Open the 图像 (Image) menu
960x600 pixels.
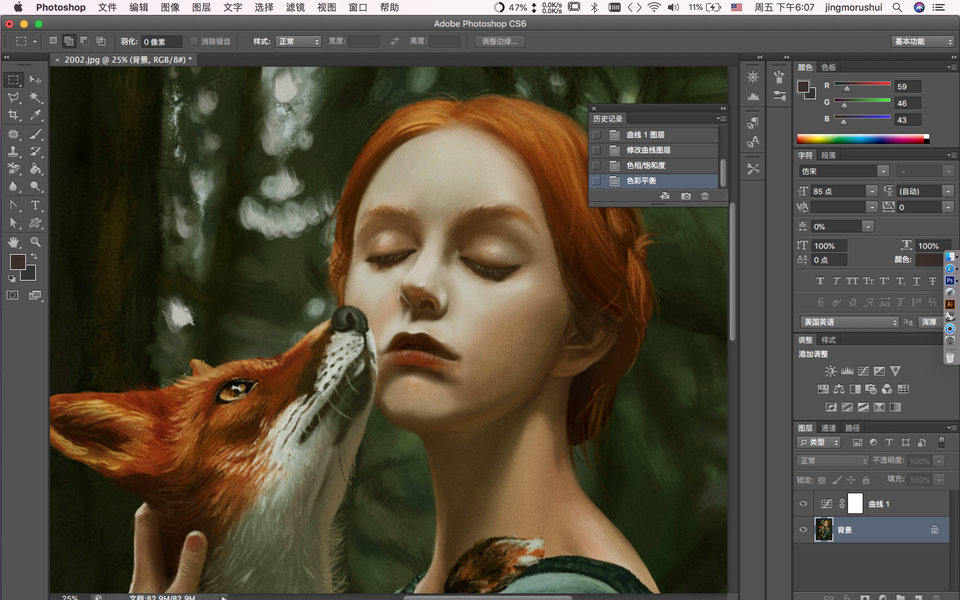click(170, 7)
